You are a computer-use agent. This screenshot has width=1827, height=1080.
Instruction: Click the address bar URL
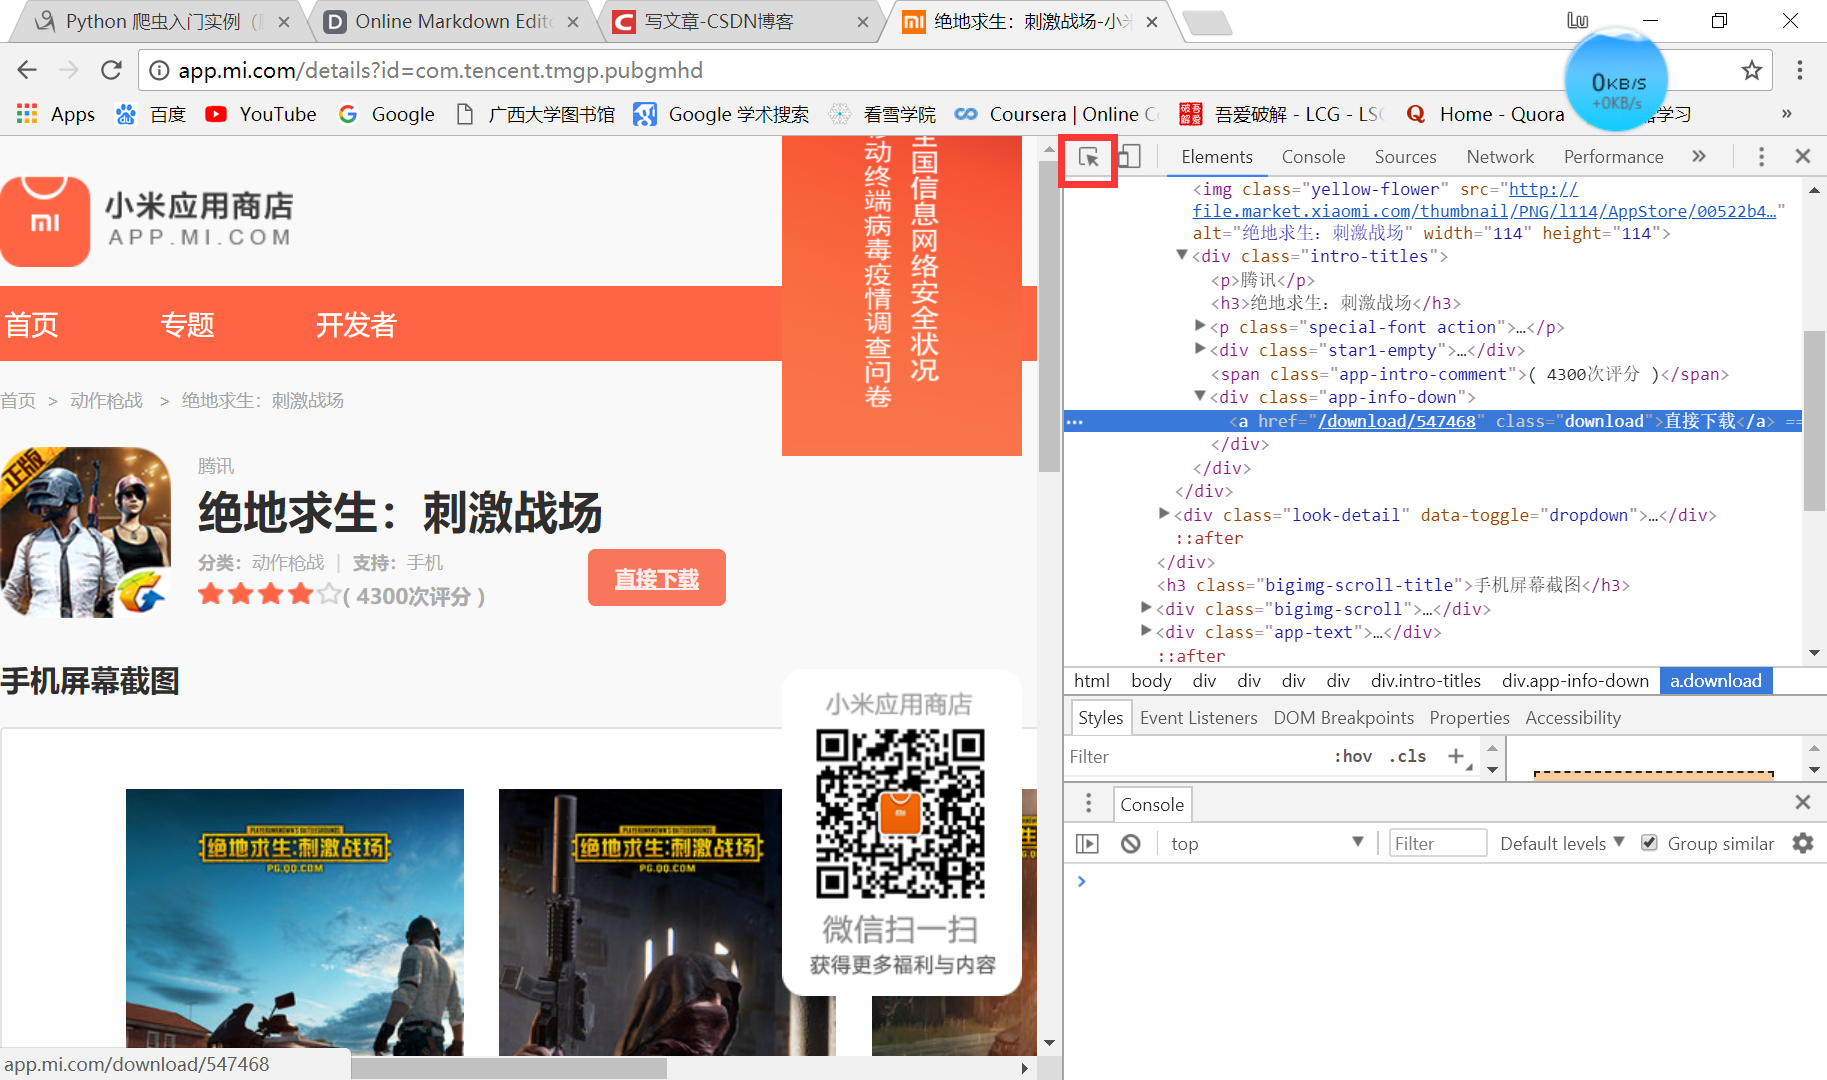pyautogui.click(x=440, y=70)
